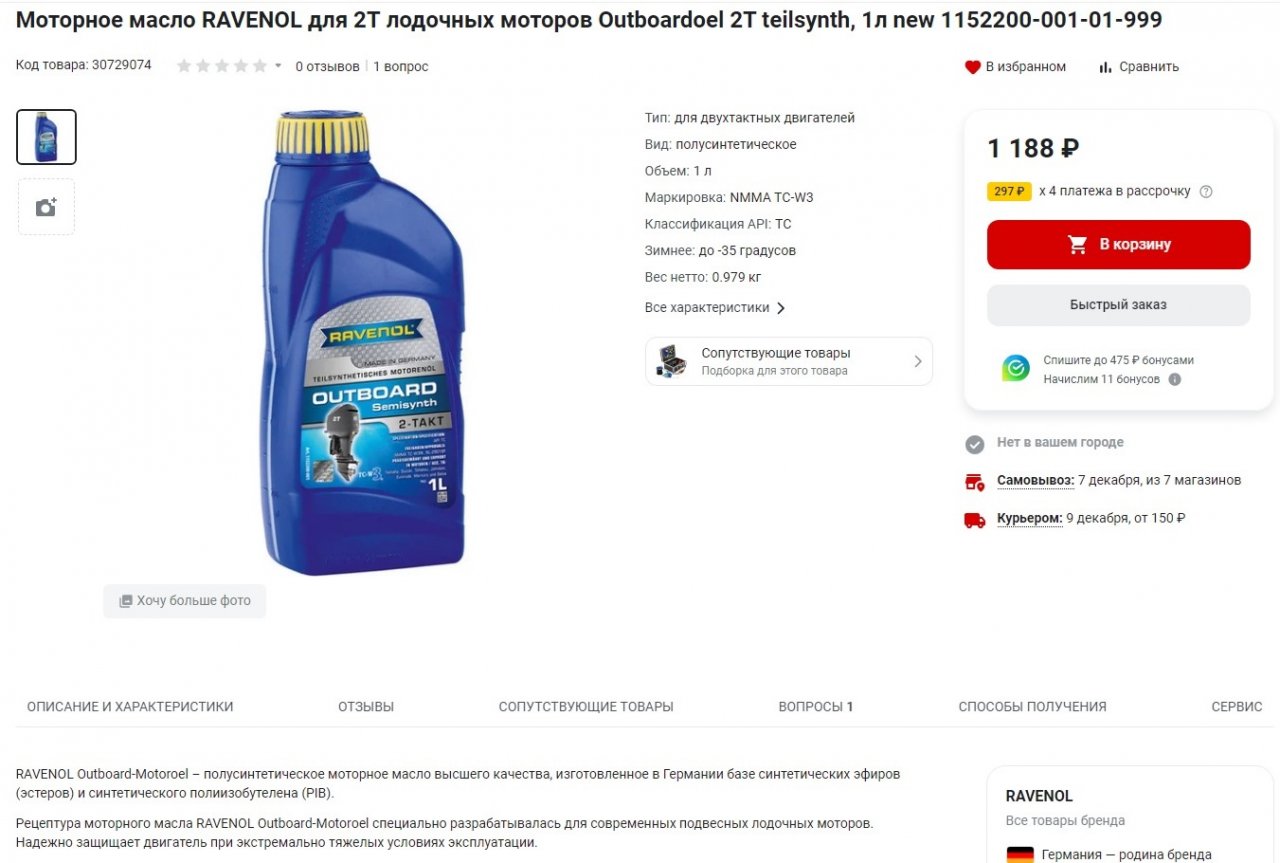
Task: Click the installment info question mark icon
Action: 1206,191
